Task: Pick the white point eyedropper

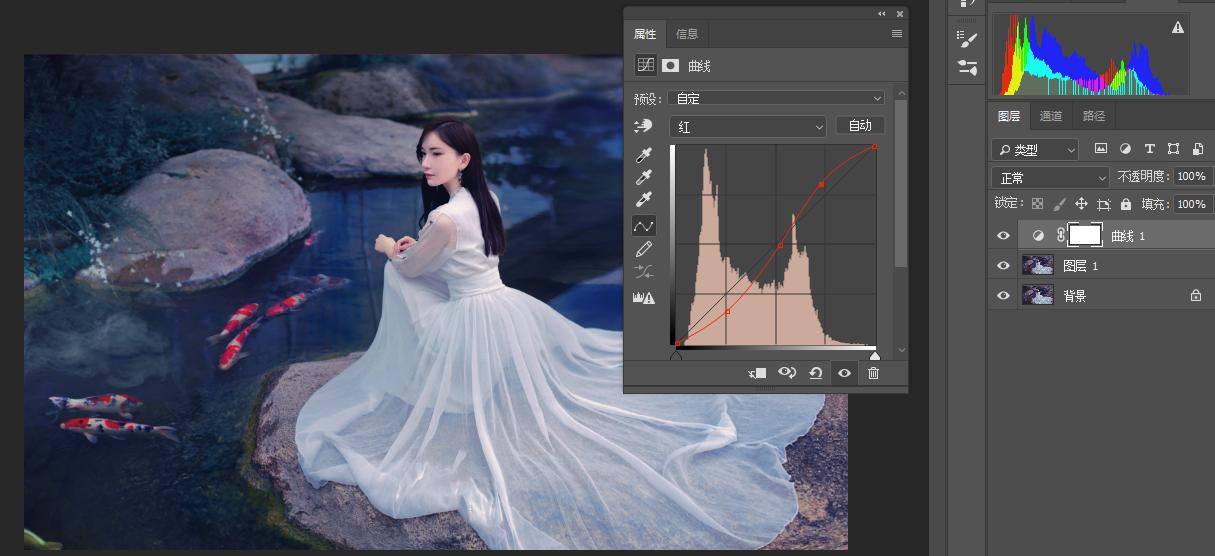Action: [644, 201]
